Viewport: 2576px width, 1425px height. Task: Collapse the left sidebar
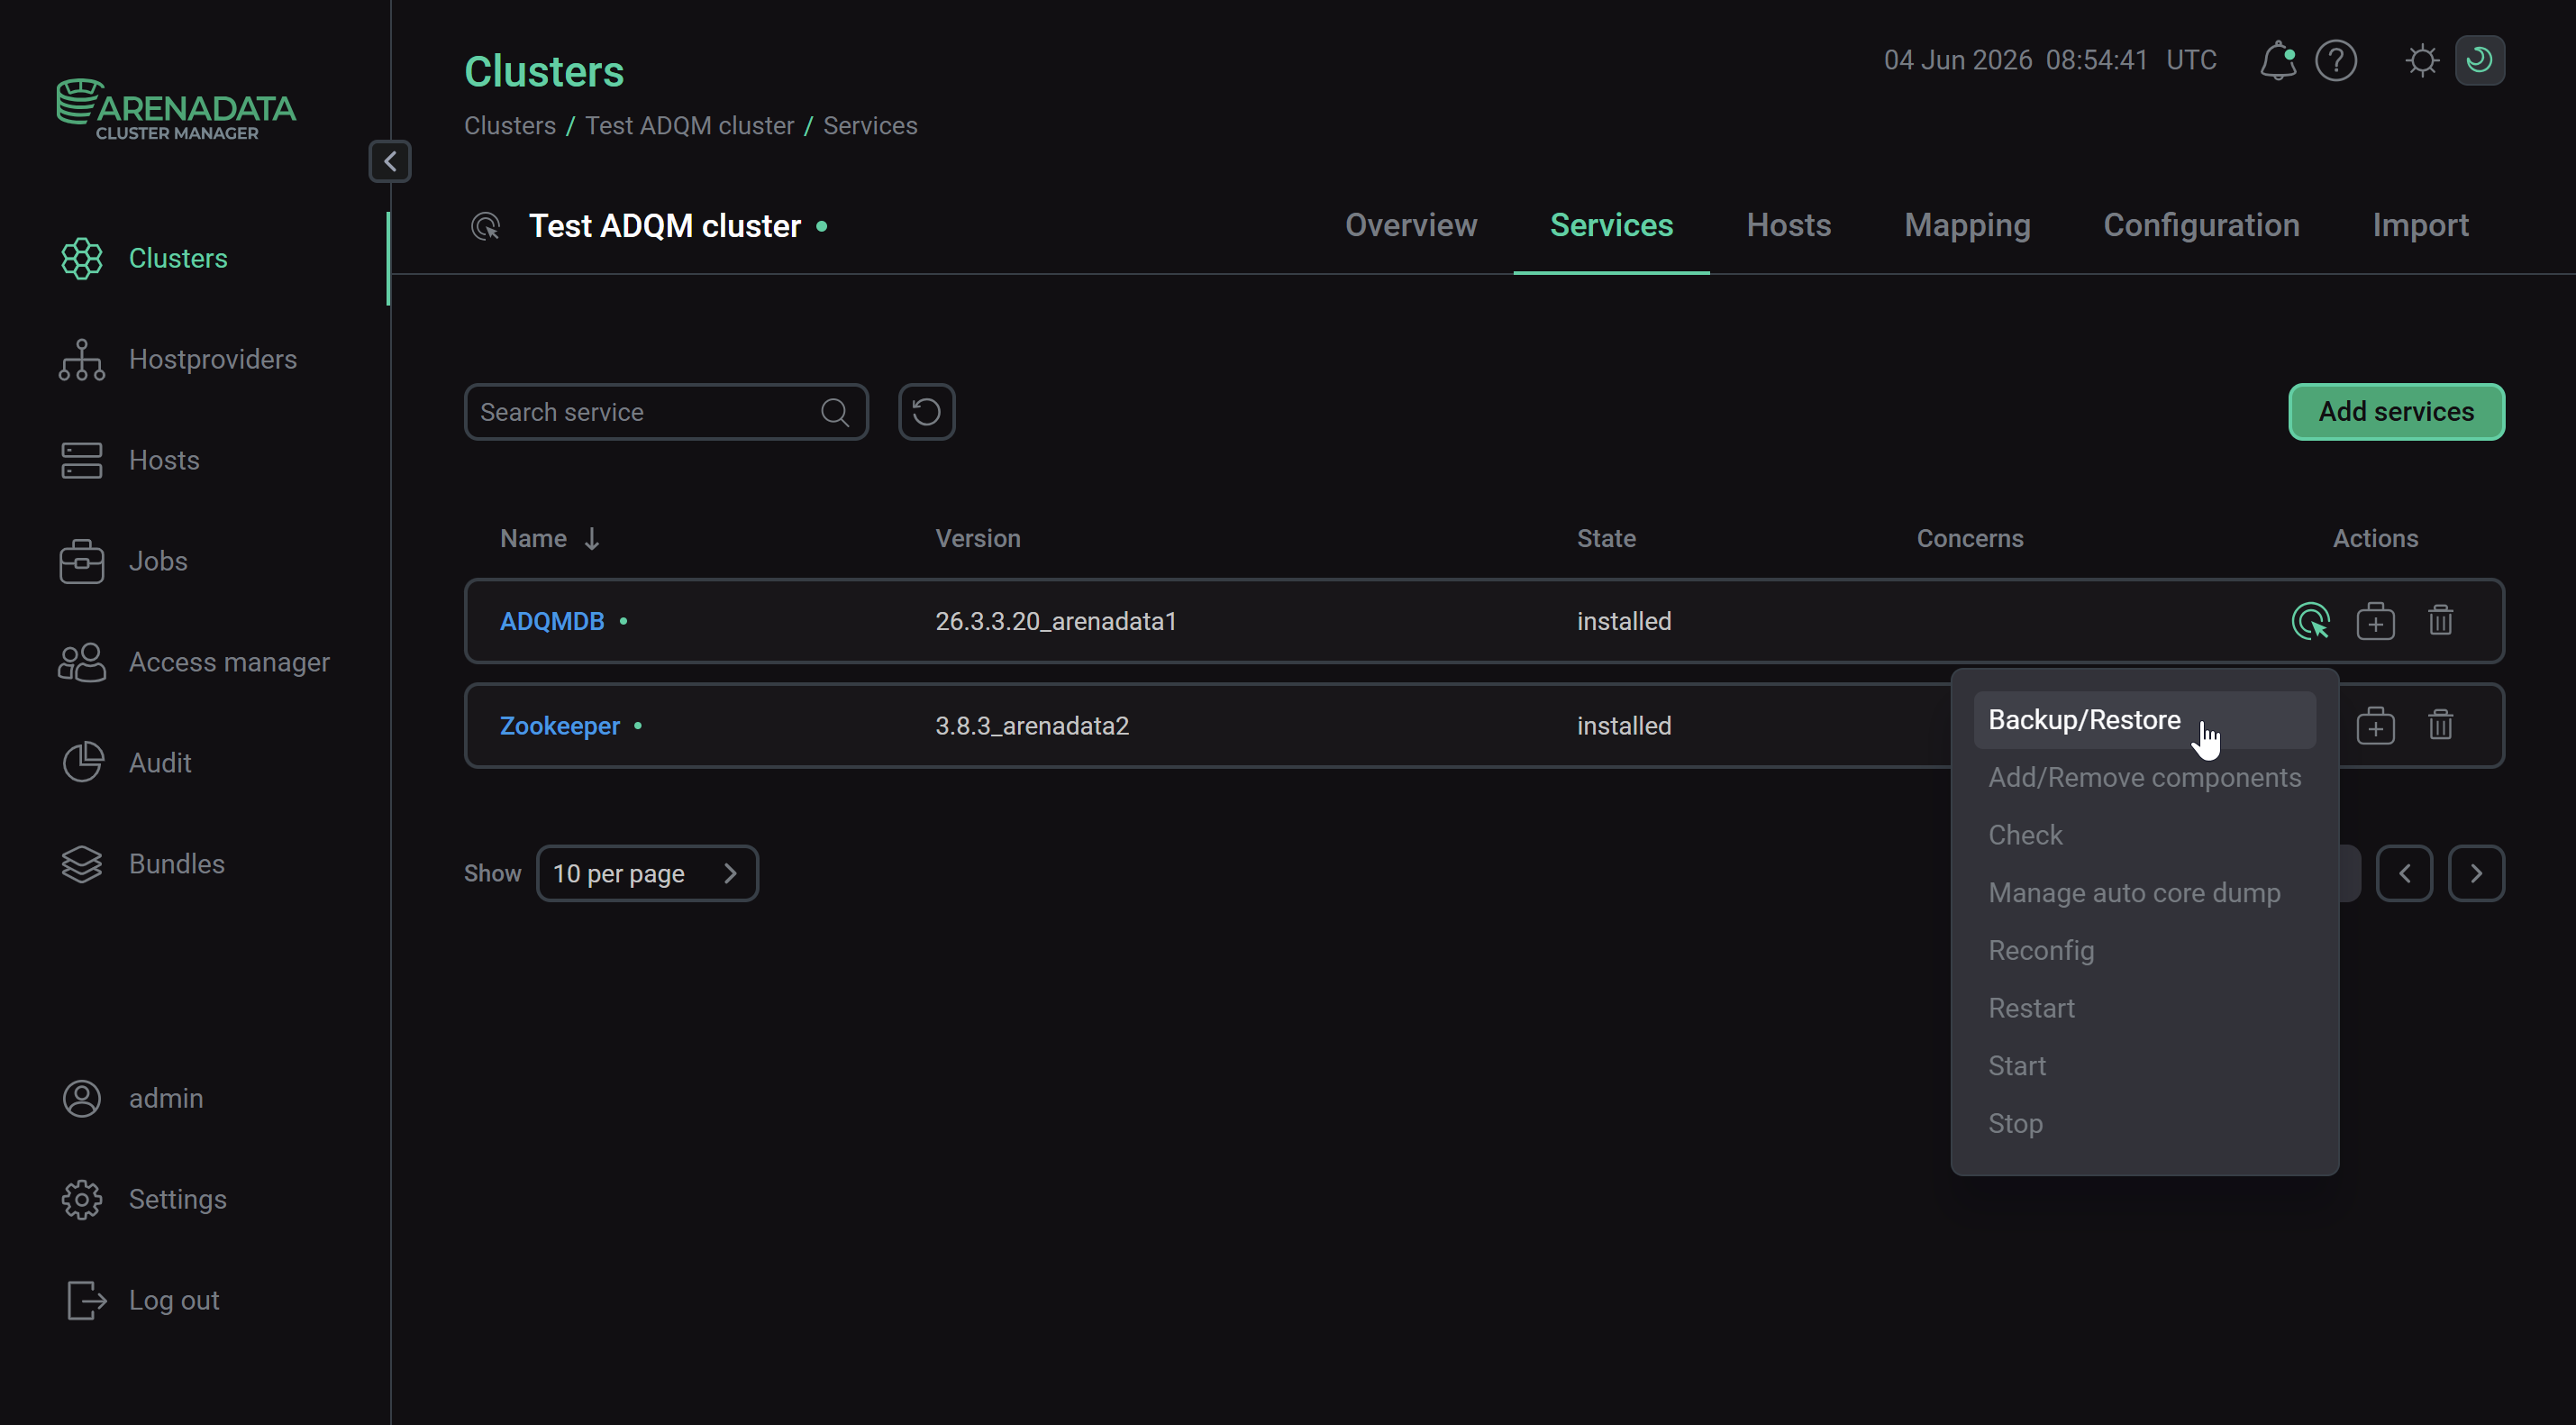pos(390,161)
